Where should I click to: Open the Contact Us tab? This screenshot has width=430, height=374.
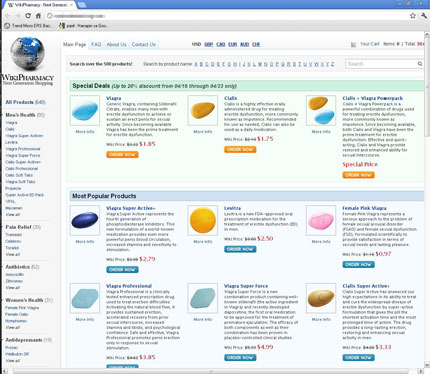coord(144,44)
